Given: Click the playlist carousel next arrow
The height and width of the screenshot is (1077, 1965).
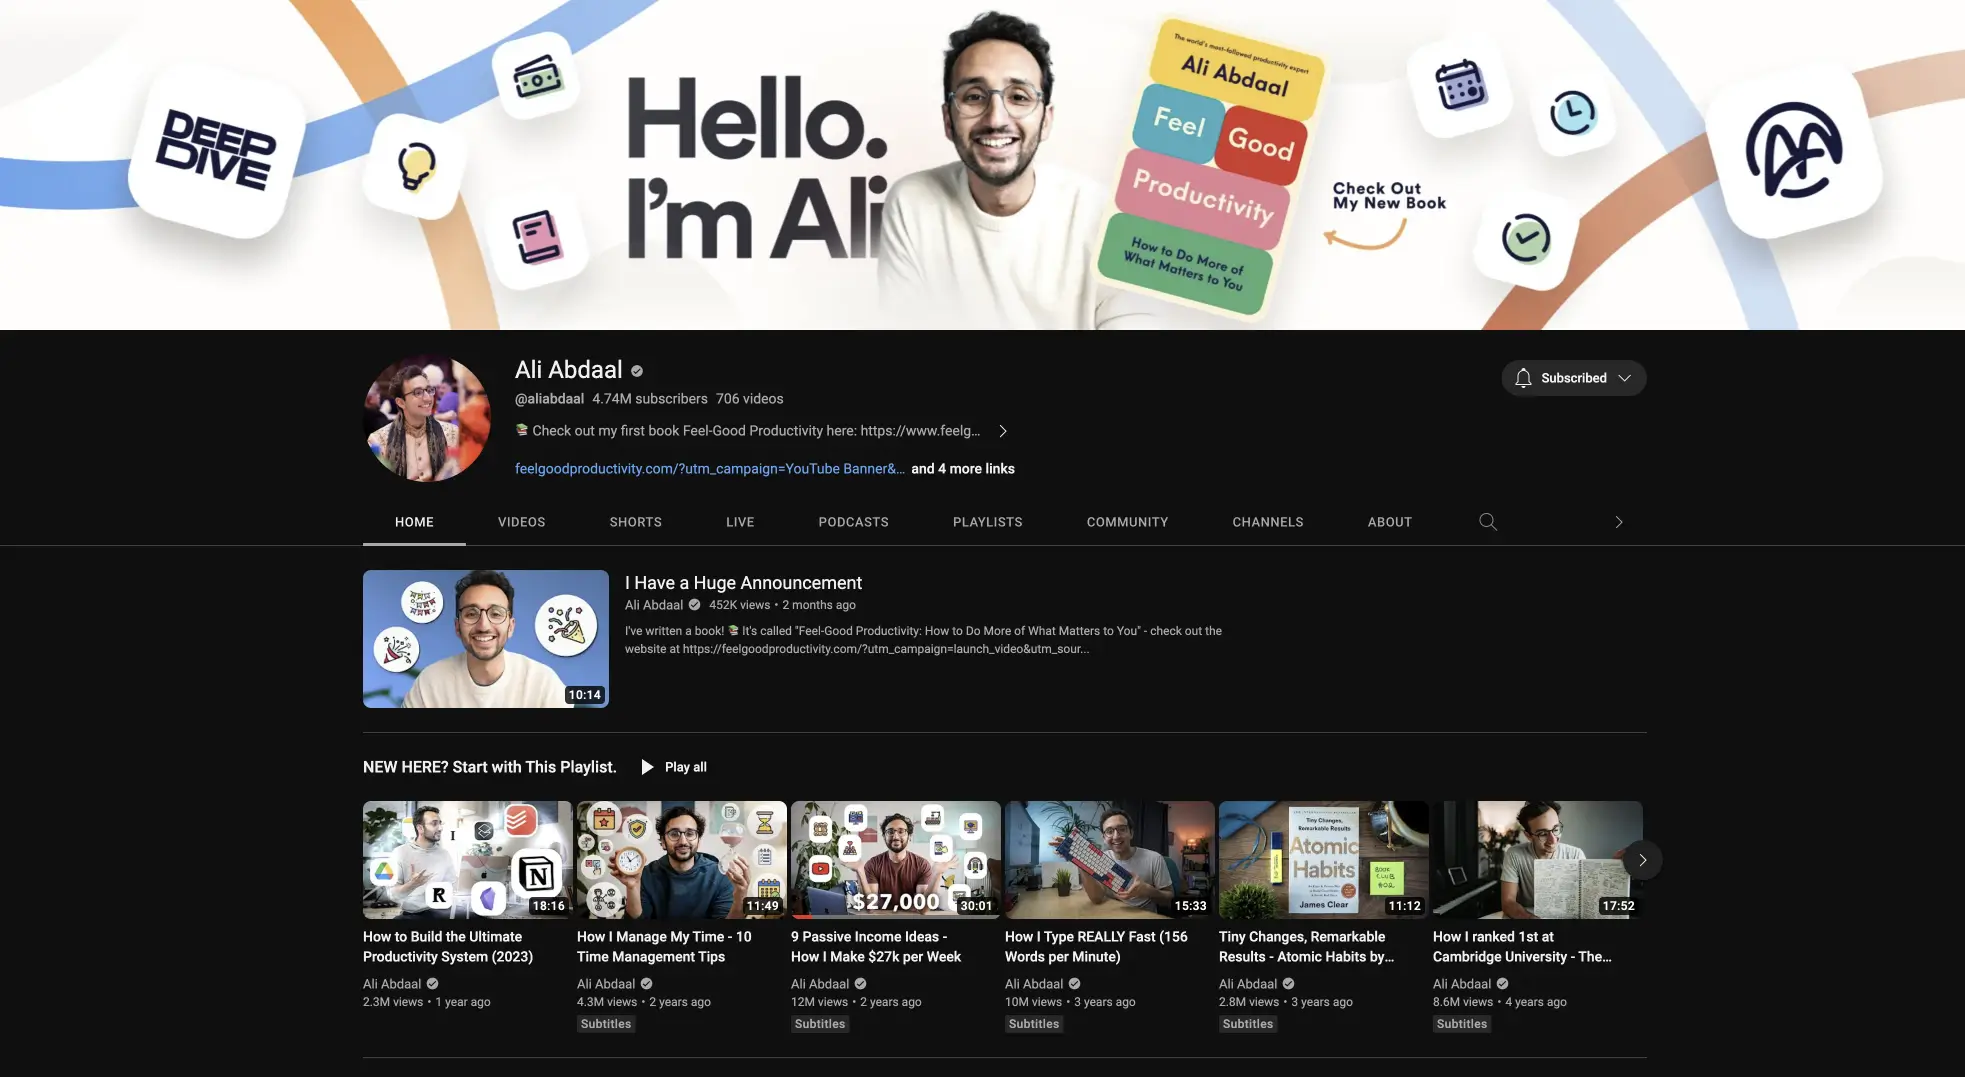Looking at the screenshot, I should coord(1642,860).
